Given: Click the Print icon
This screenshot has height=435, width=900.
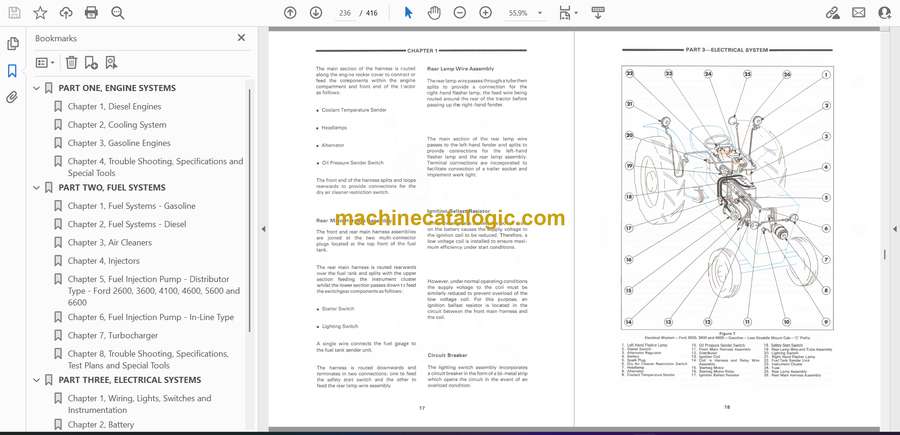Looking at the screenshot, I should (91, 13).
